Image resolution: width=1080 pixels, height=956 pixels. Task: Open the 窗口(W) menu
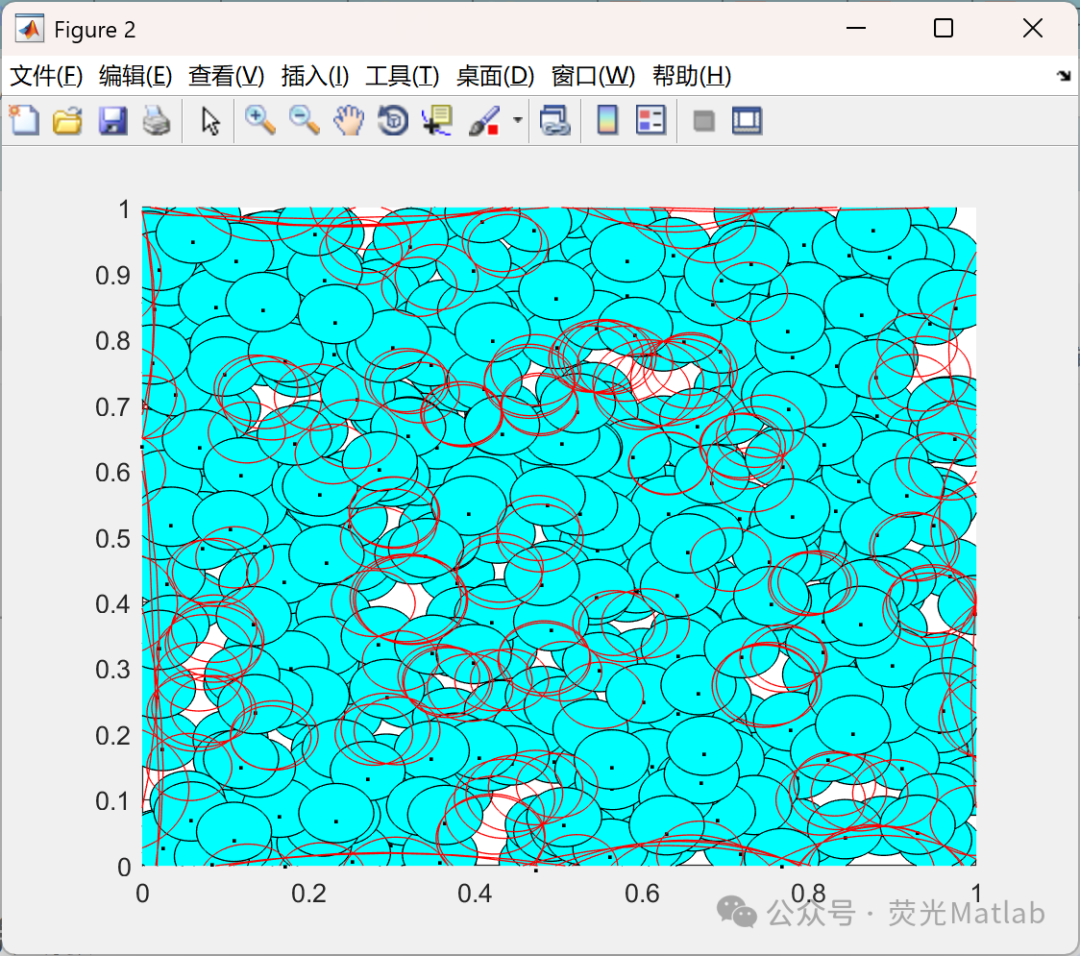click(x=593, y=75)
